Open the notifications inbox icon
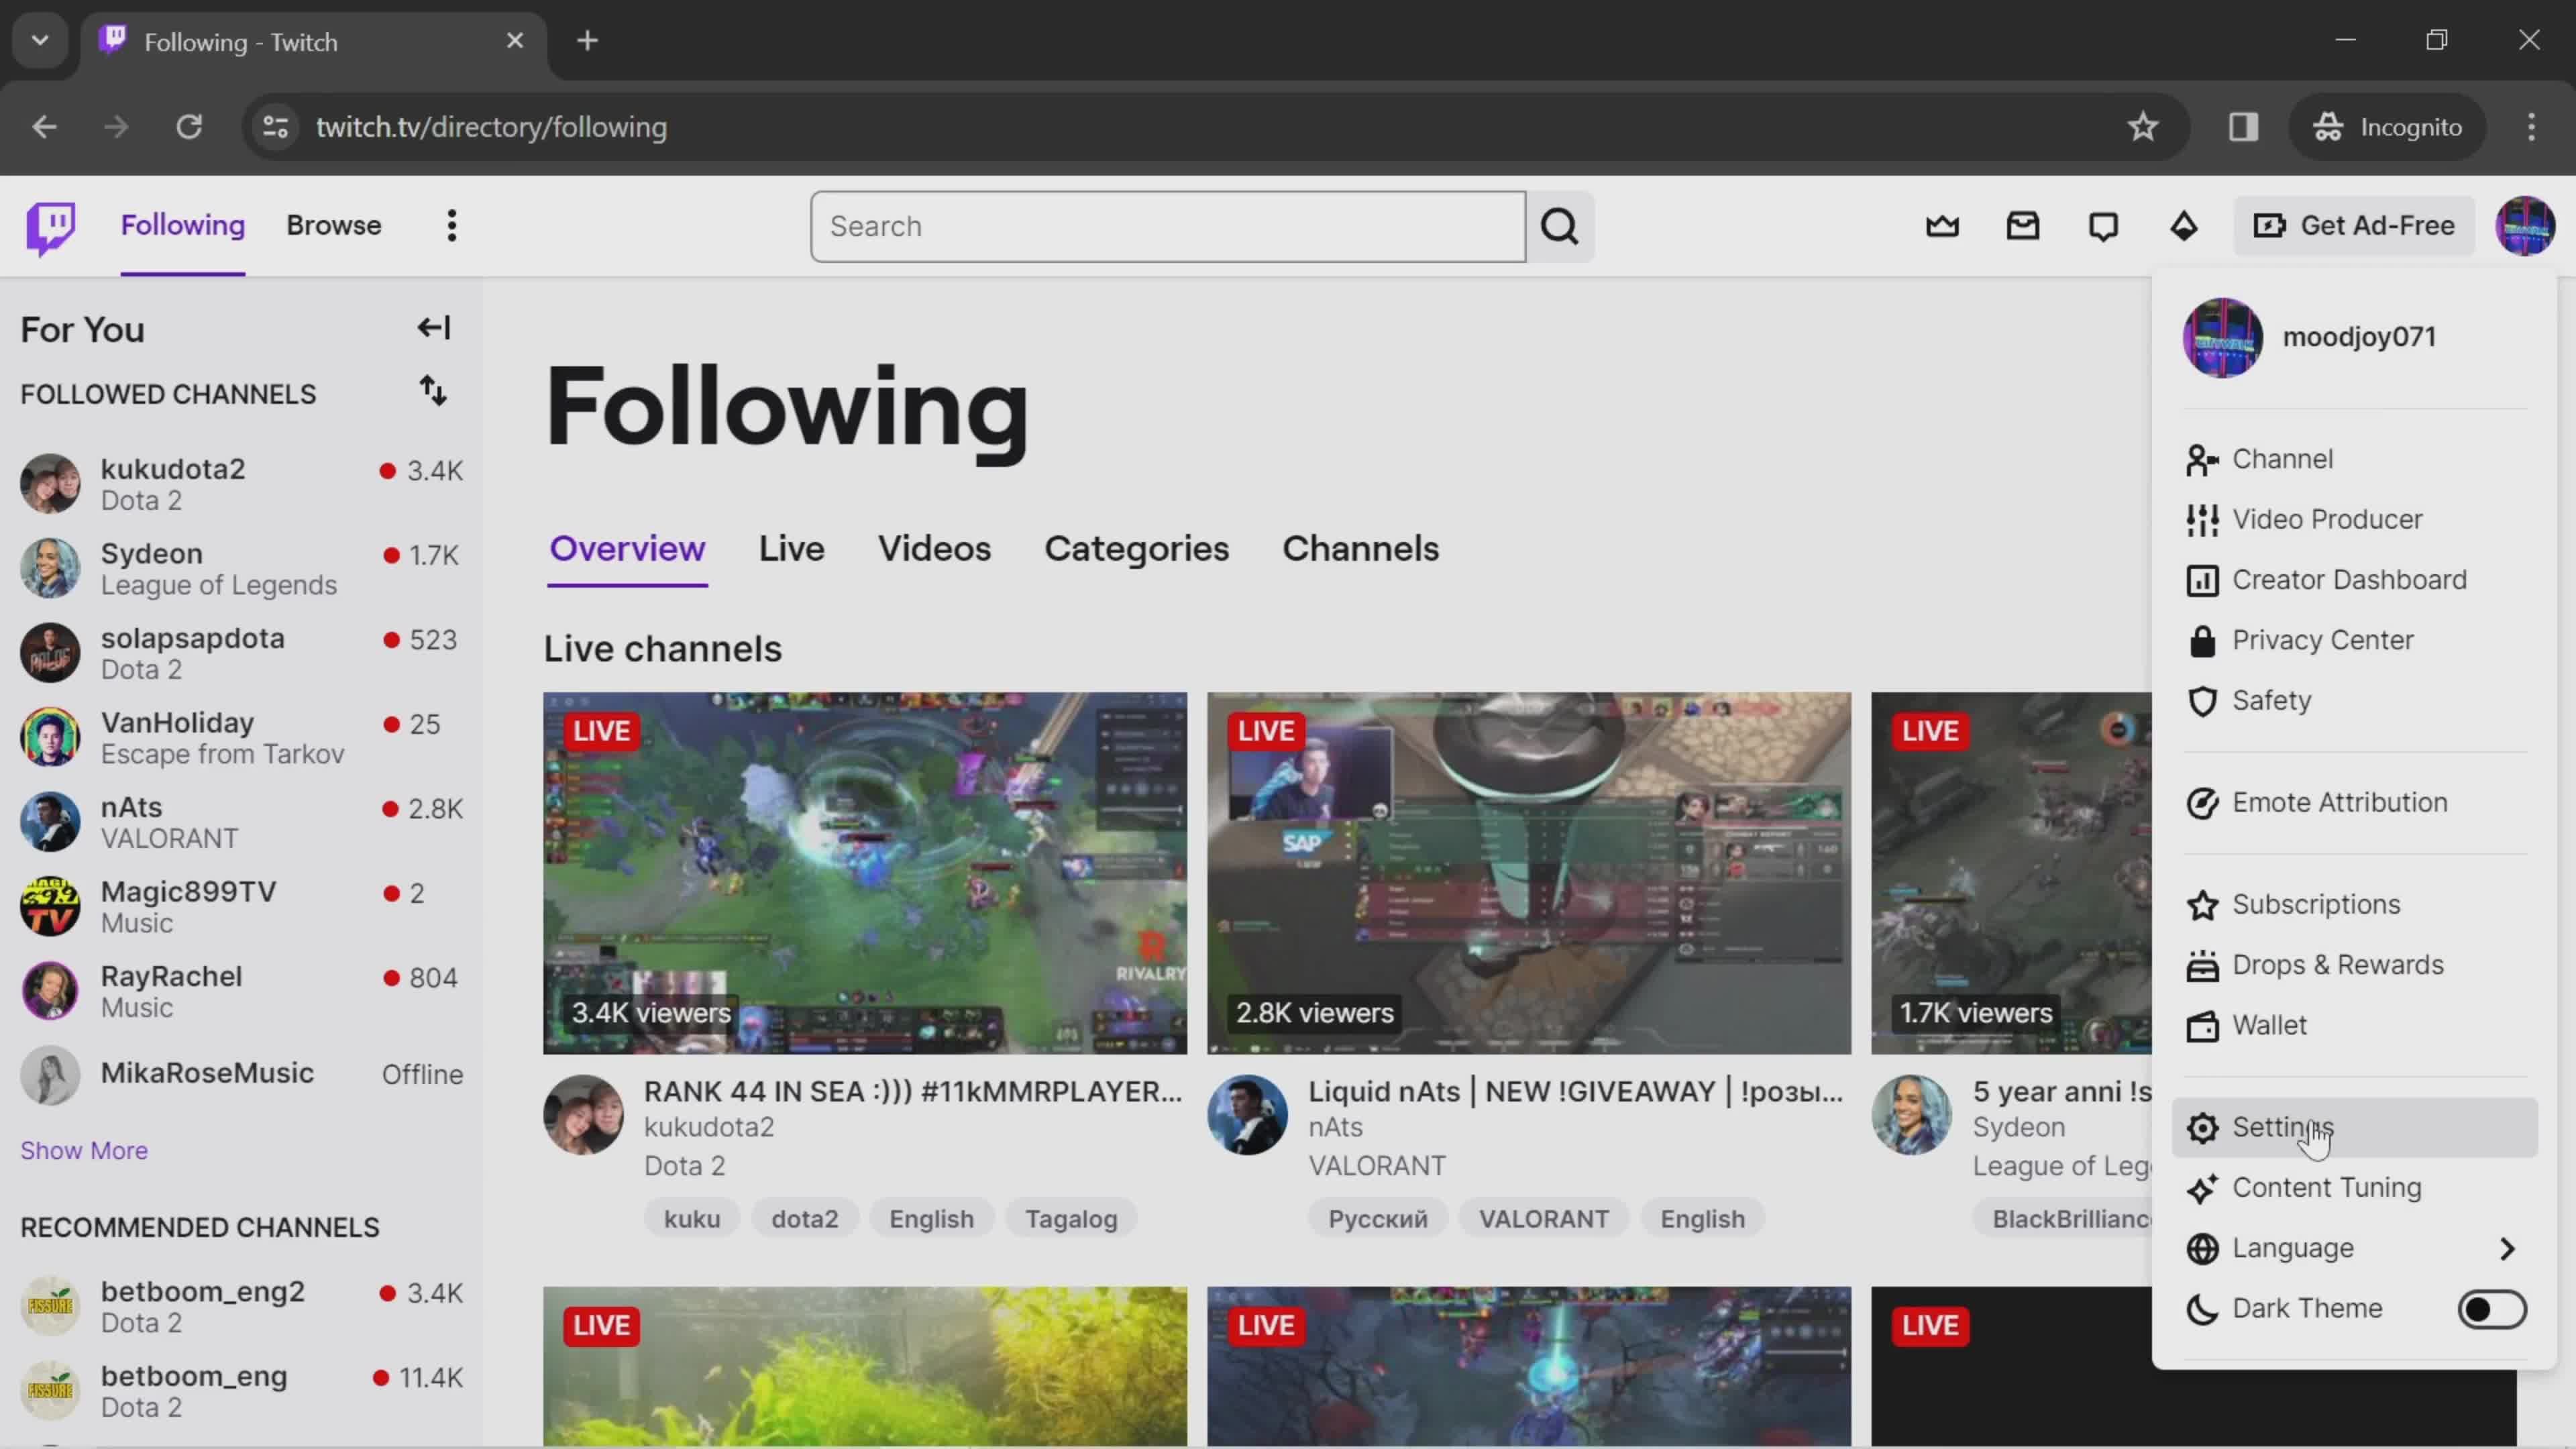 pos(2023,226)
